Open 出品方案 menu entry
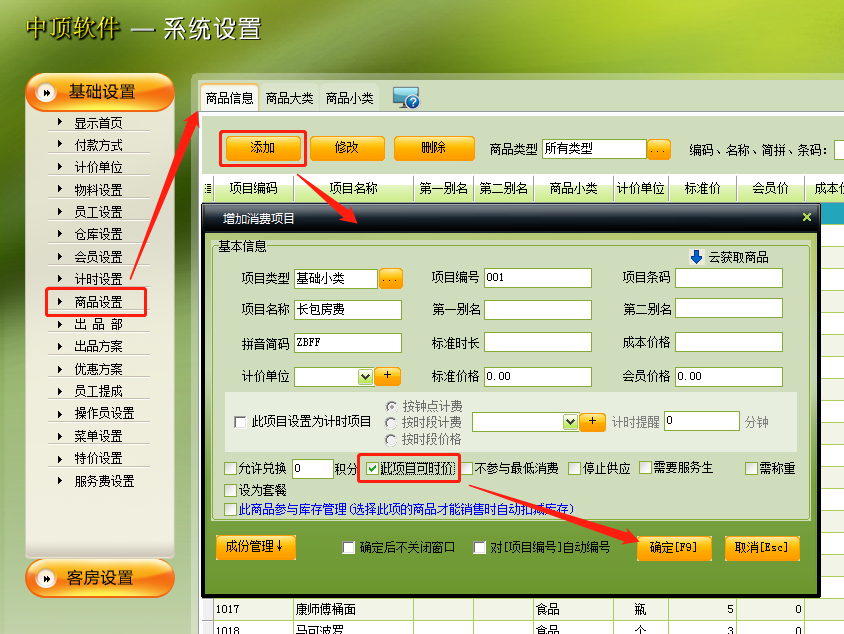Image resolution: width=844 pixels, height=634 pixels. click(98, 346)
